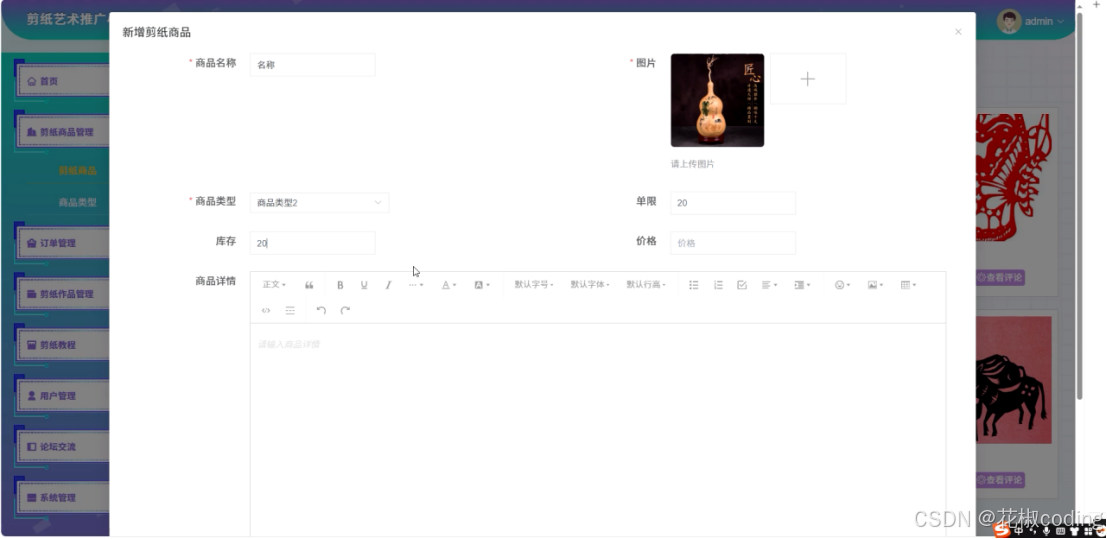
Task: Open the 默认字号 font size dropdown
Action: [x=534, y=285]
